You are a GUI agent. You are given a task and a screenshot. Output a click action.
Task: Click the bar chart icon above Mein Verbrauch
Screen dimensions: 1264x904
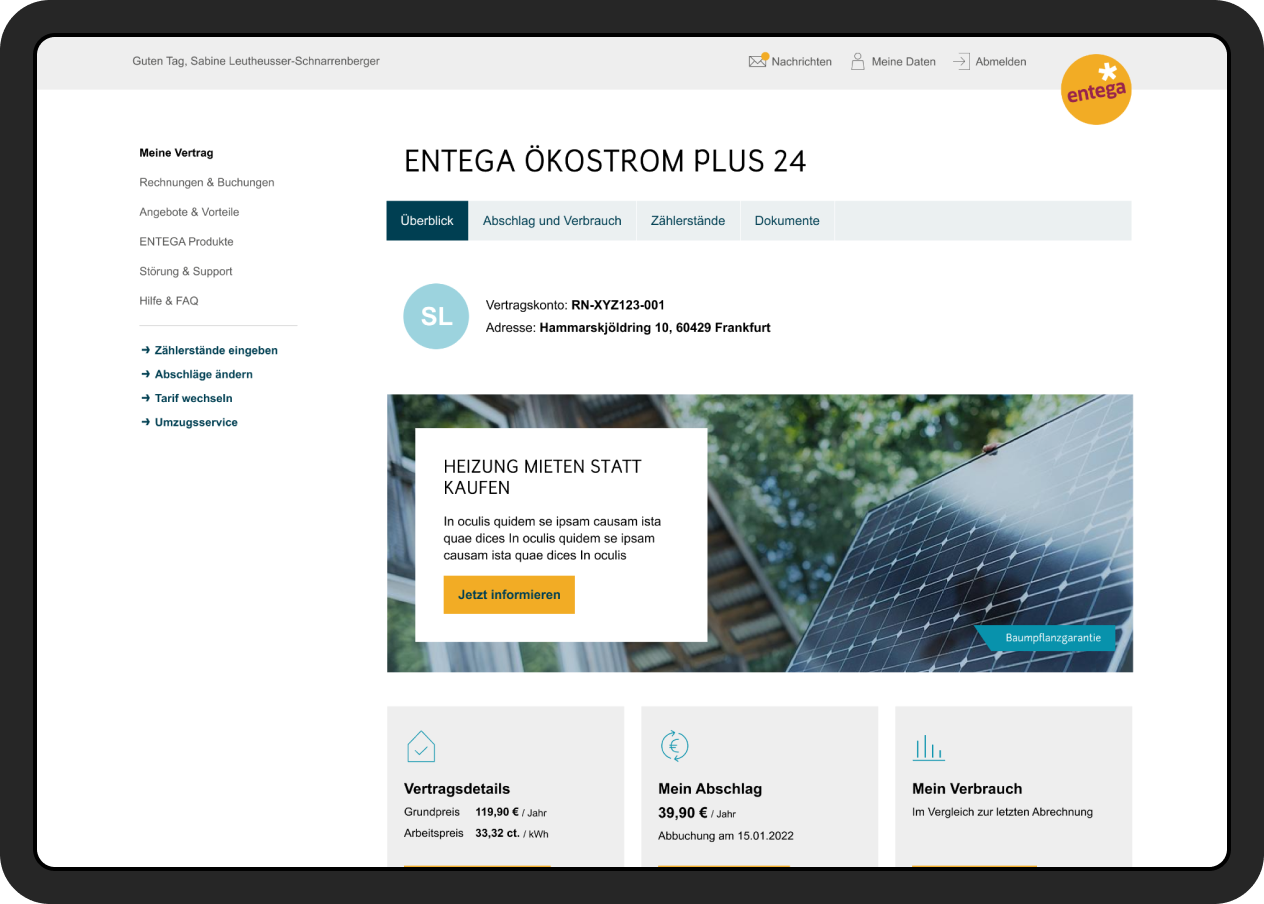pyautogui.click(x=928, y=746)
